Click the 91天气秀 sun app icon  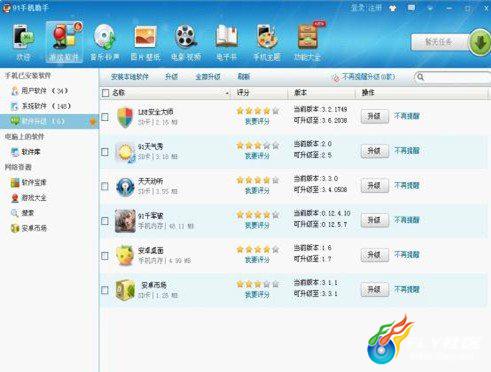point(125,152)
